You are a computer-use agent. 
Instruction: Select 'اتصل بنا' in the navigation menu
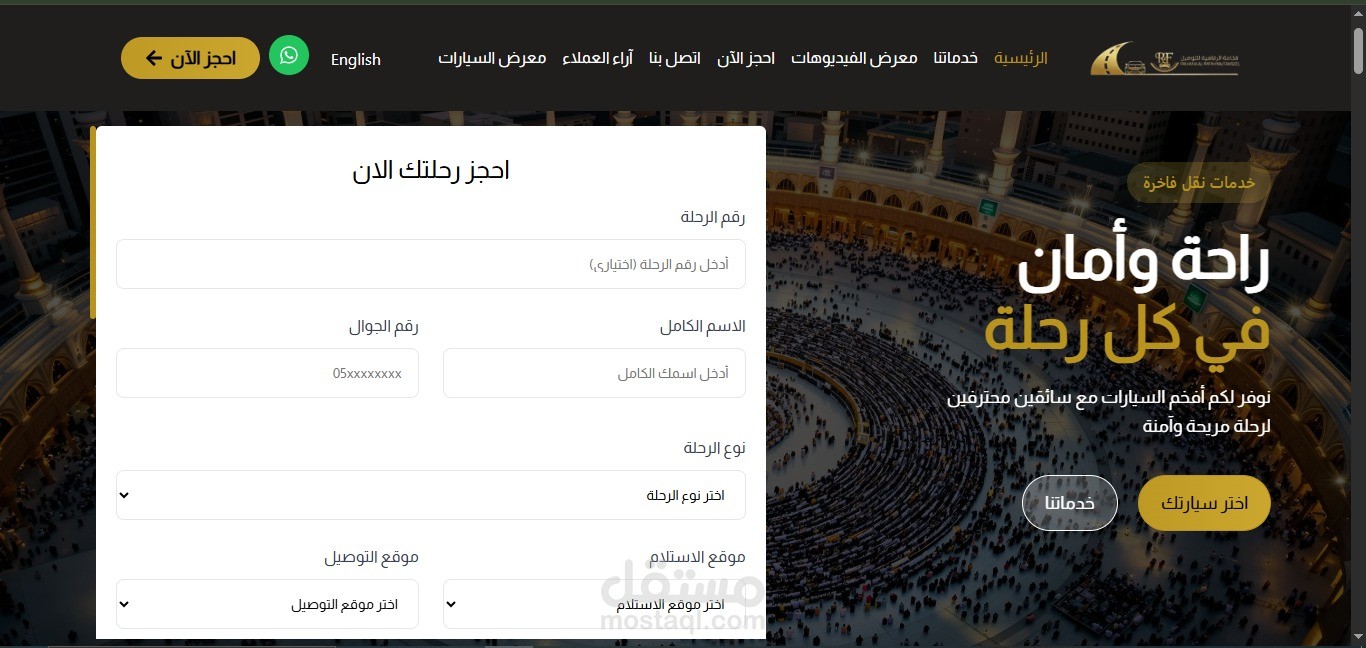[674, 58]
